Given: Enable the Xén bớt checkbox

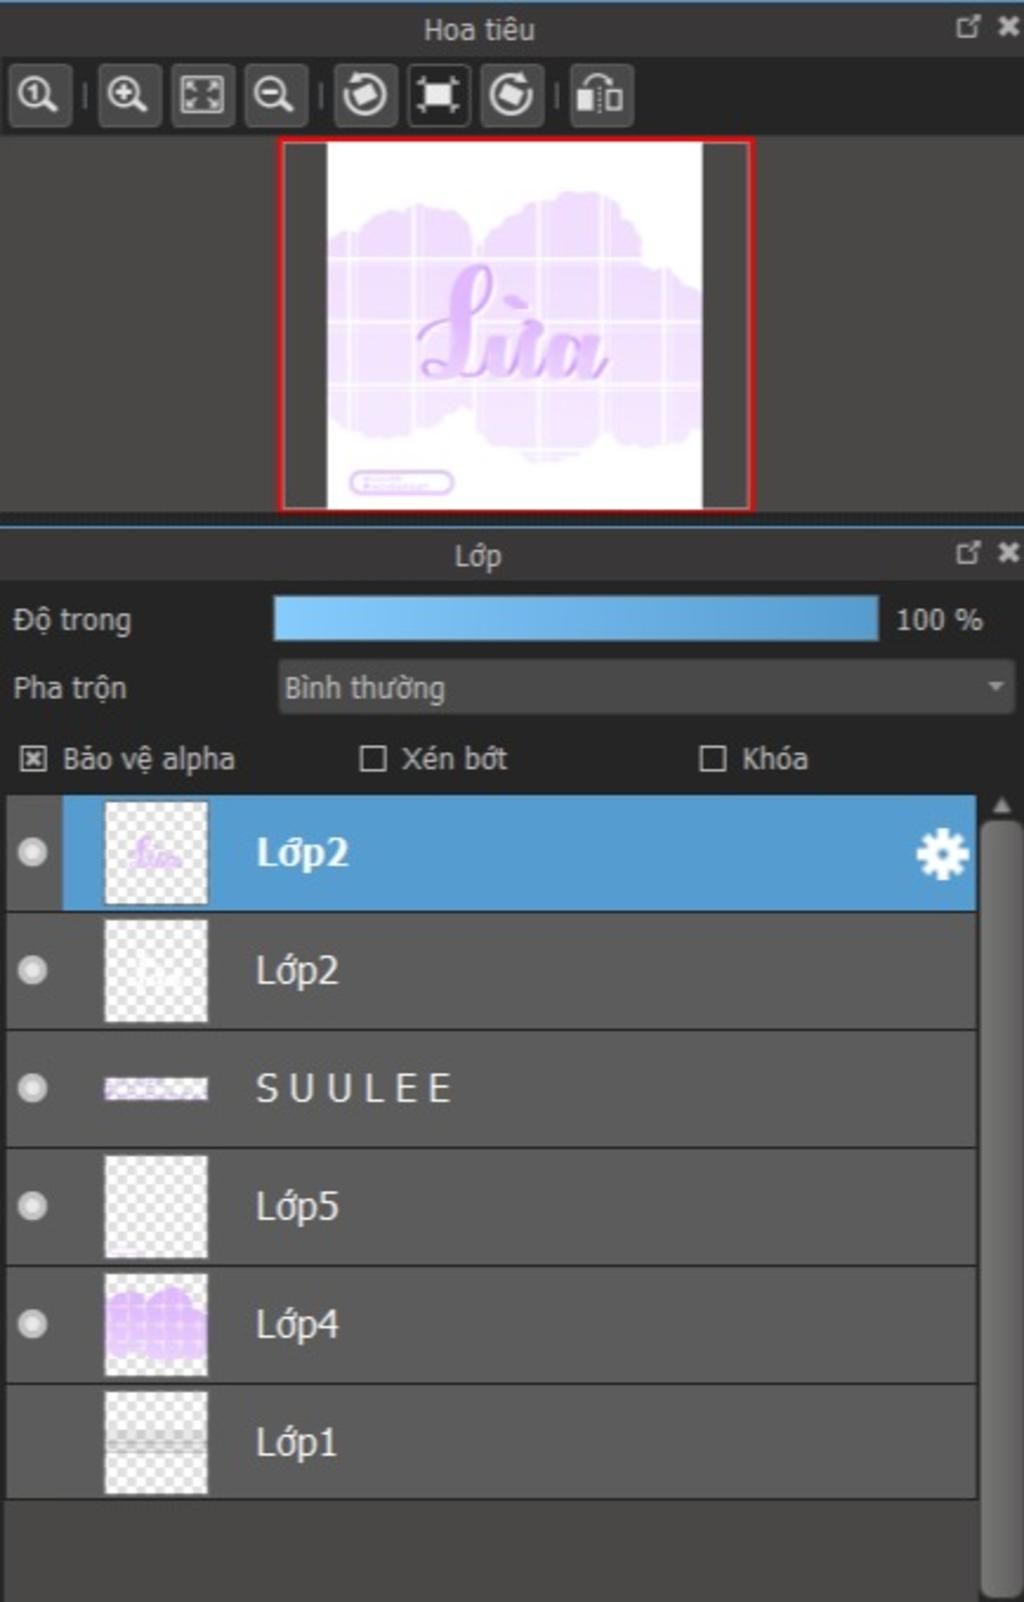Looking at the screenshot, I should [x=373, y=759].
